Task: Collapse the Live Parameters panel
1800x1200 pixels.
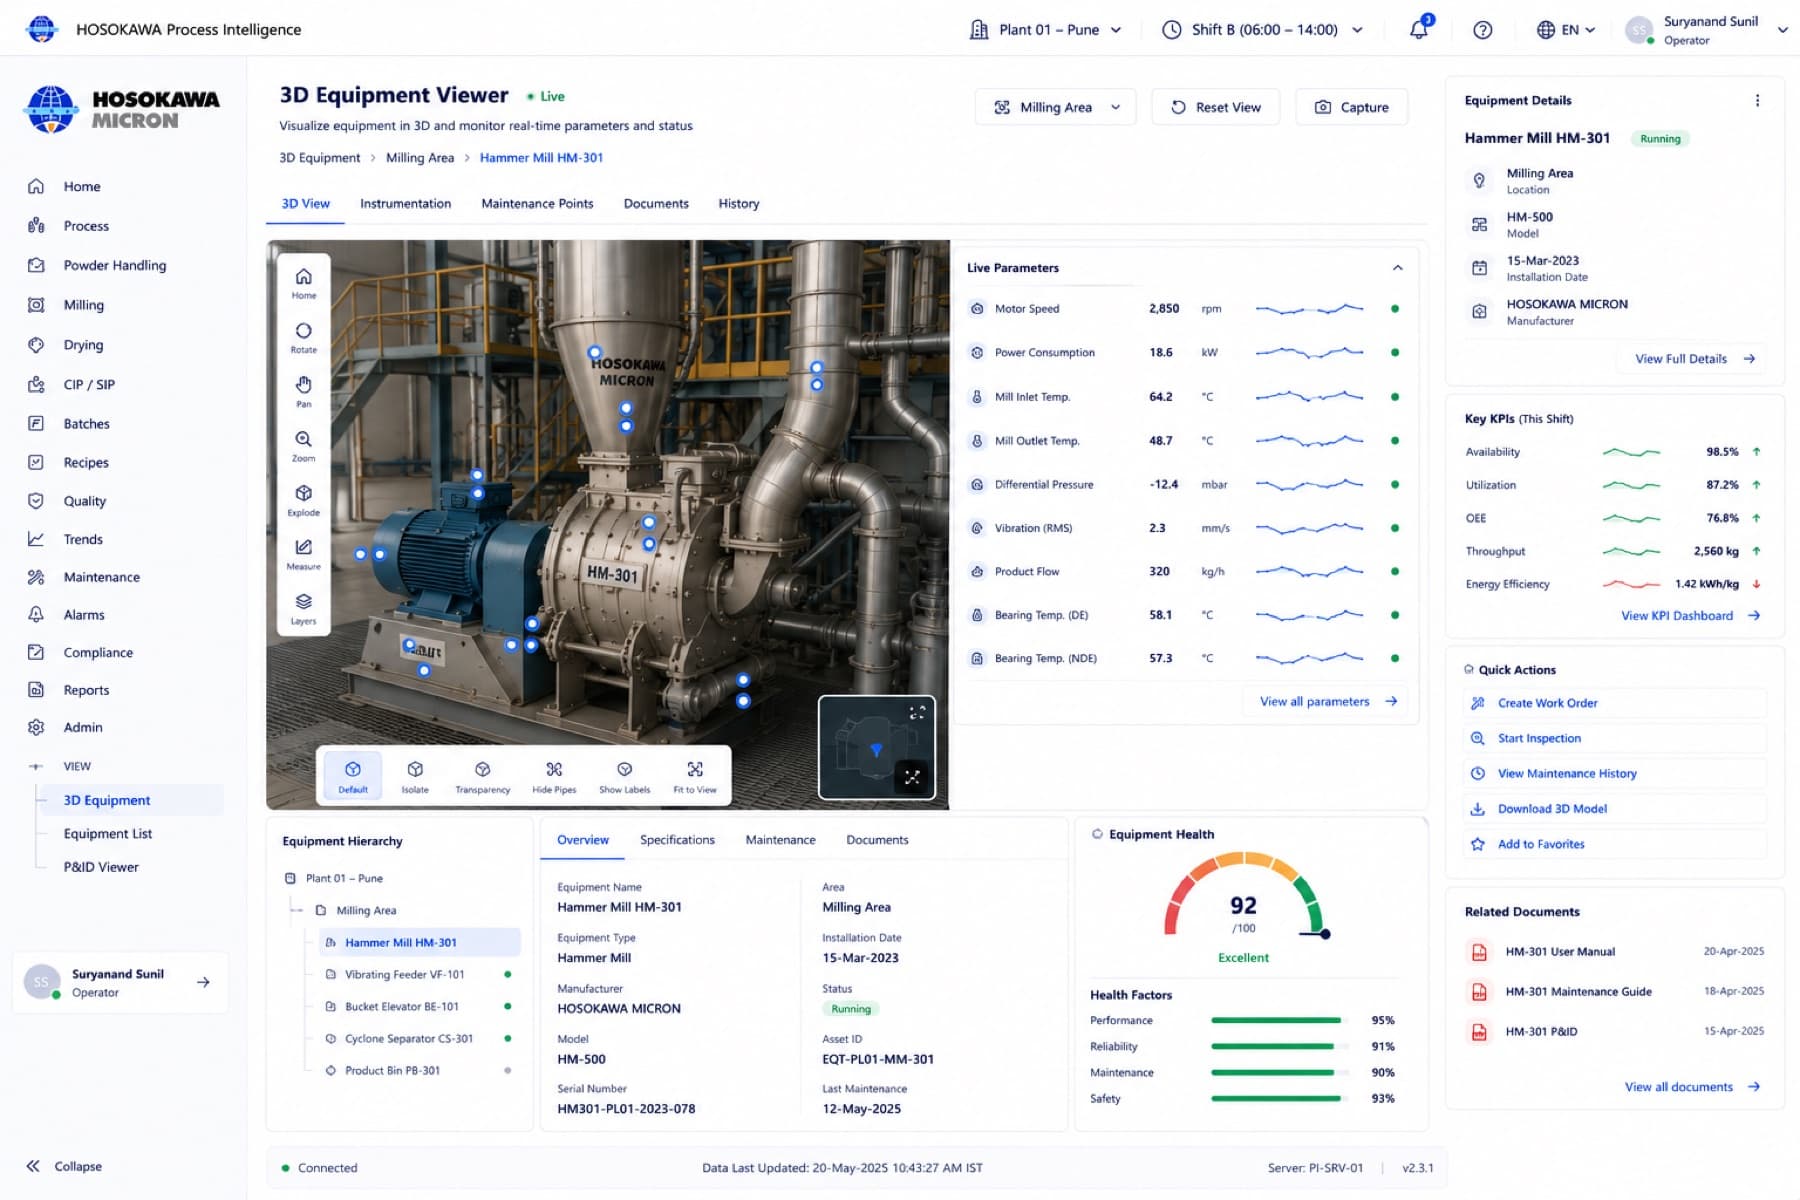Action: pos(1397,268)
